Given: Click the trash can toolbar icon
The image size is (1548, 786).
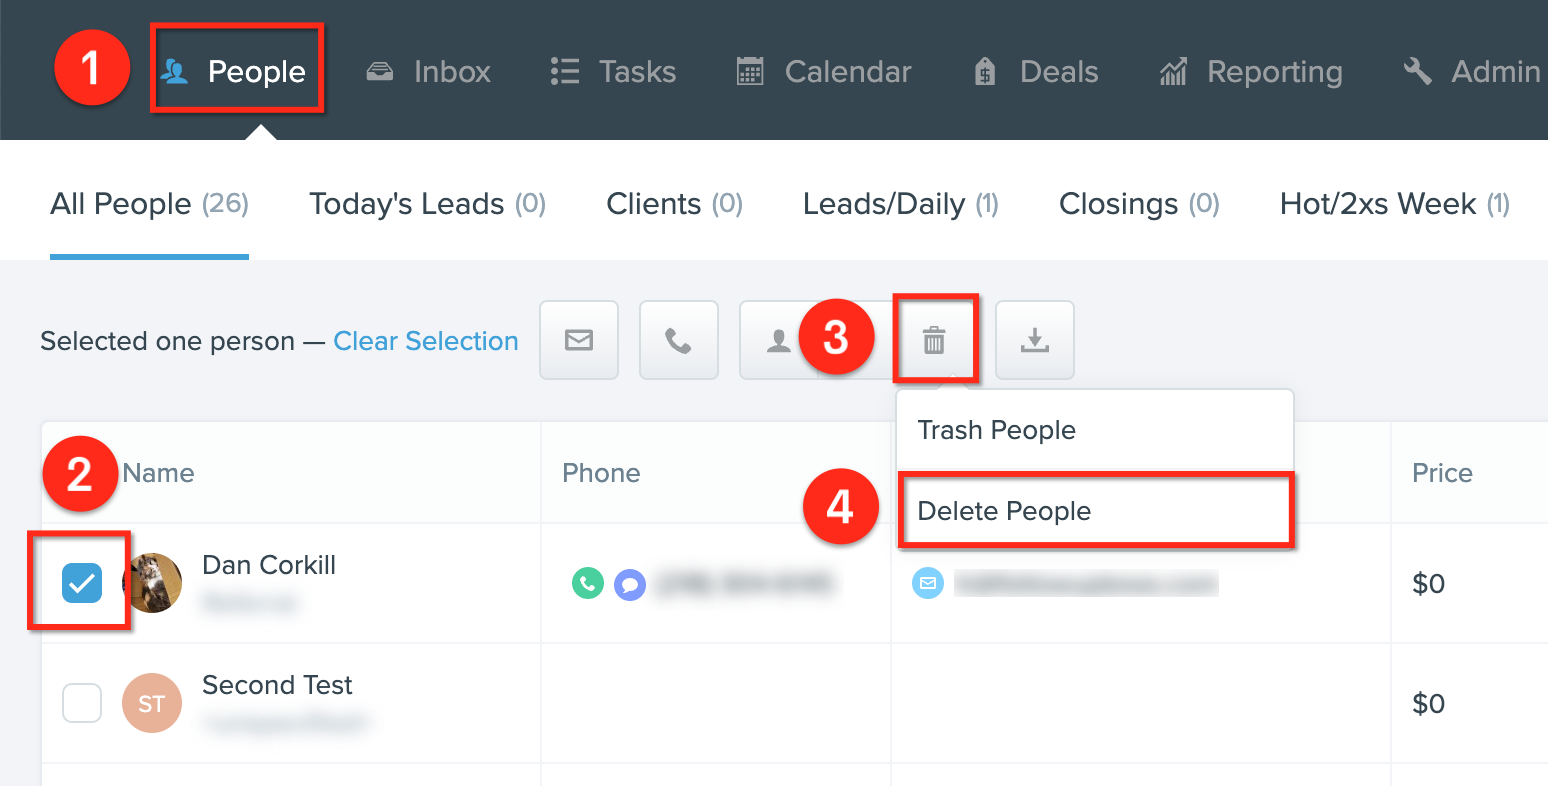Looking at the screenshot, I should coord(934,340).
